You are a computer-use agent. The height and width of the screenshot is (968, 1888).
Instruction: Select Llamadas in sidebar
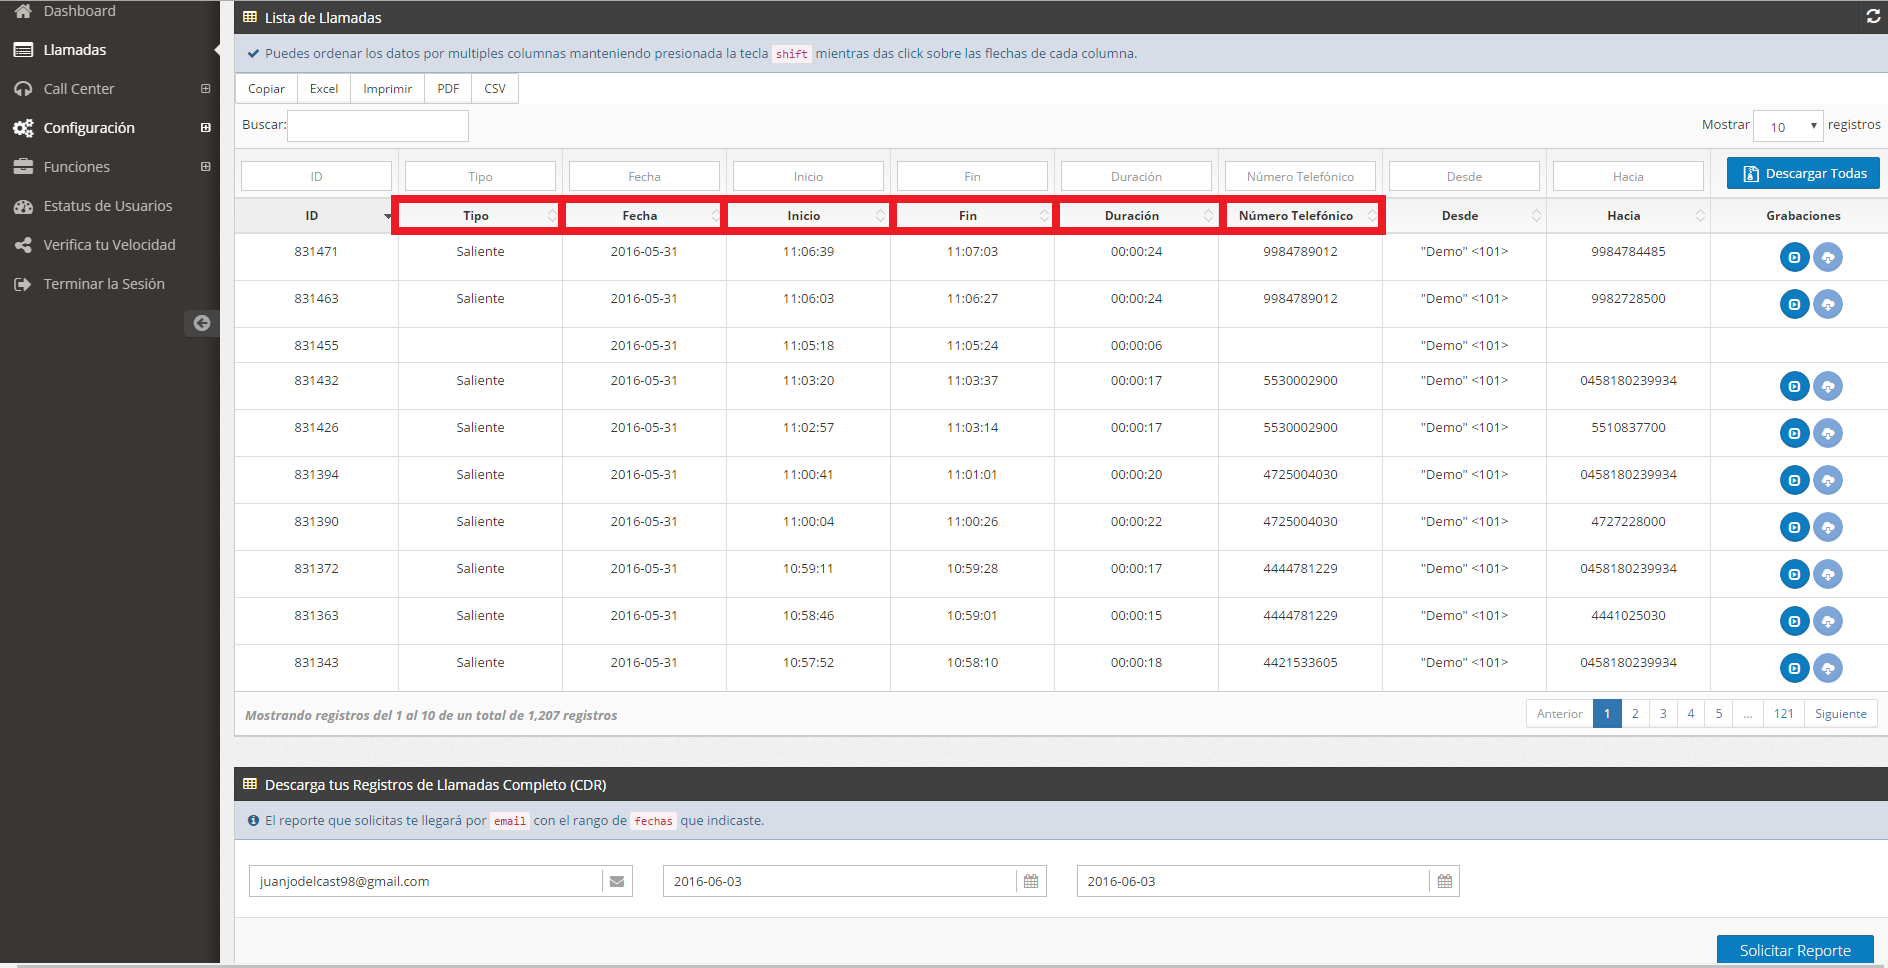(75, 50)
